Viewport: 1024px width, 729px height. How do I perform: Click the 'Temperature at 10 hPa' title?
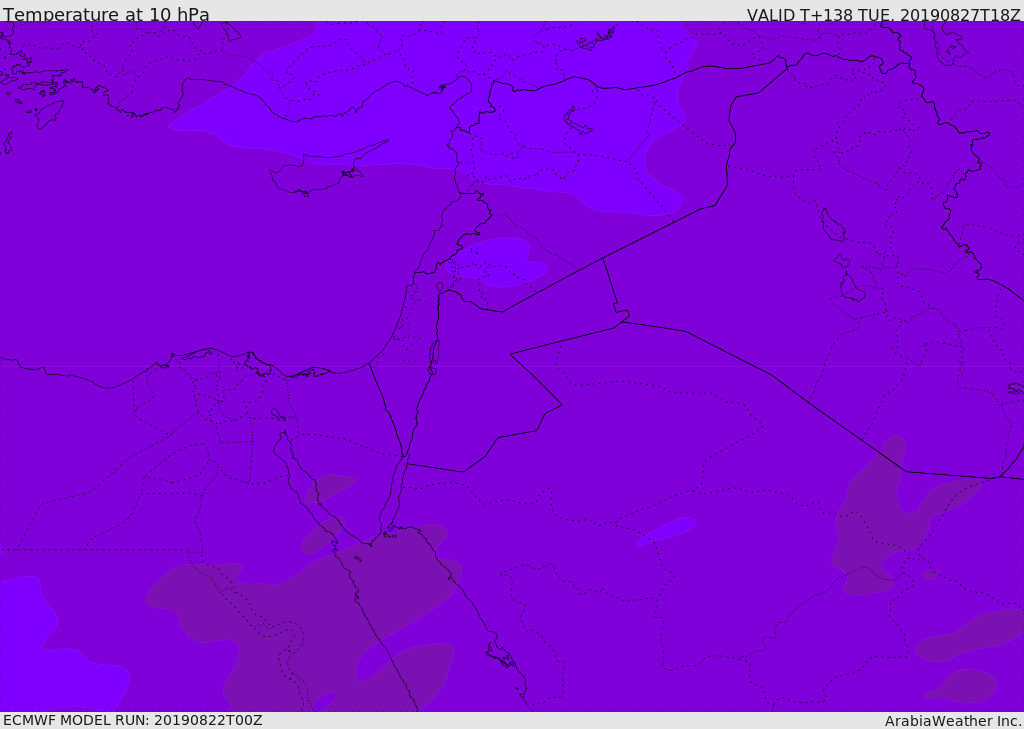point(106,14)
